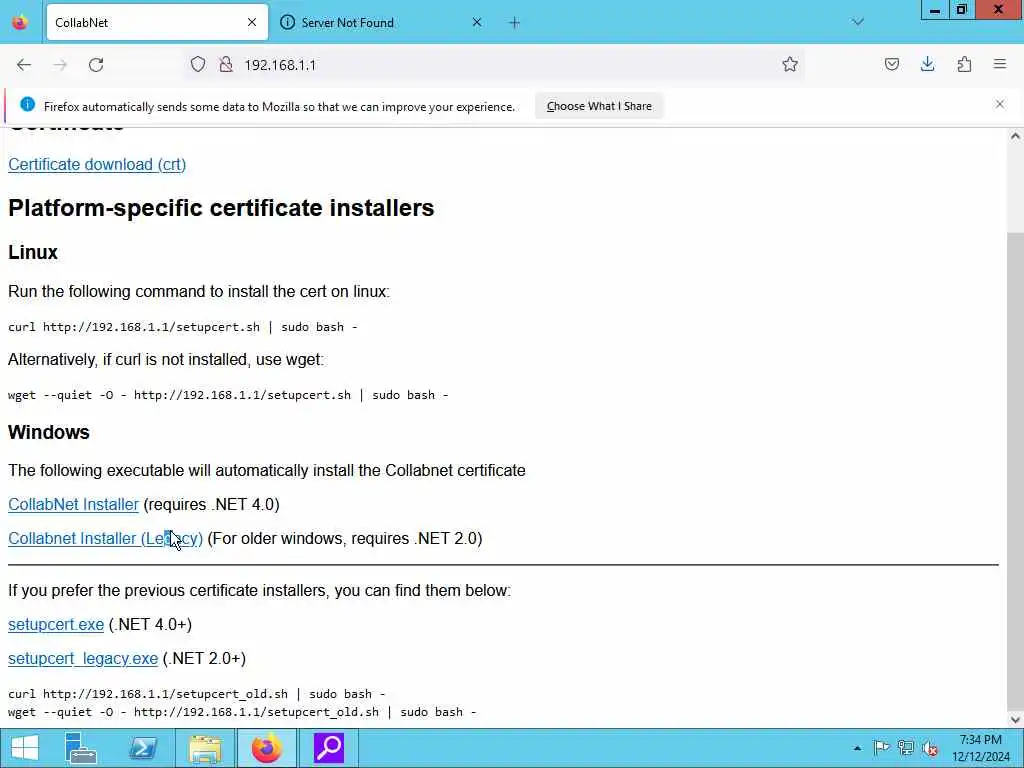Click the Windows section heading
The image size is (1024, 768).
coord(49,432)
